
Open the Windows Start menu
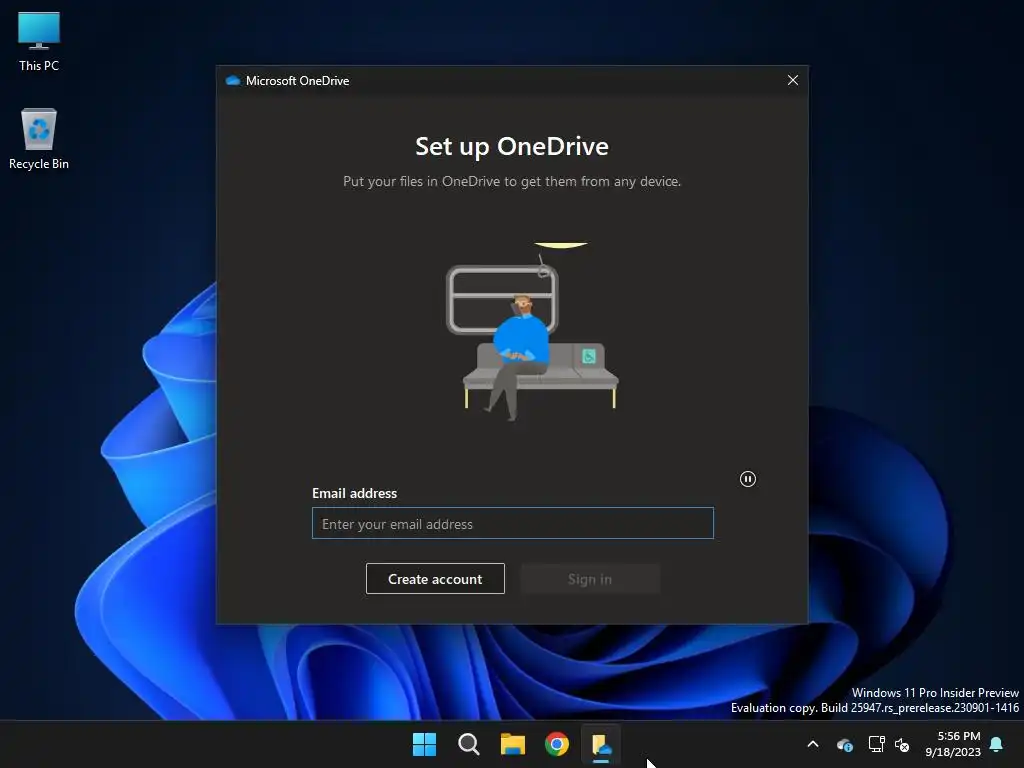[424, 744]
